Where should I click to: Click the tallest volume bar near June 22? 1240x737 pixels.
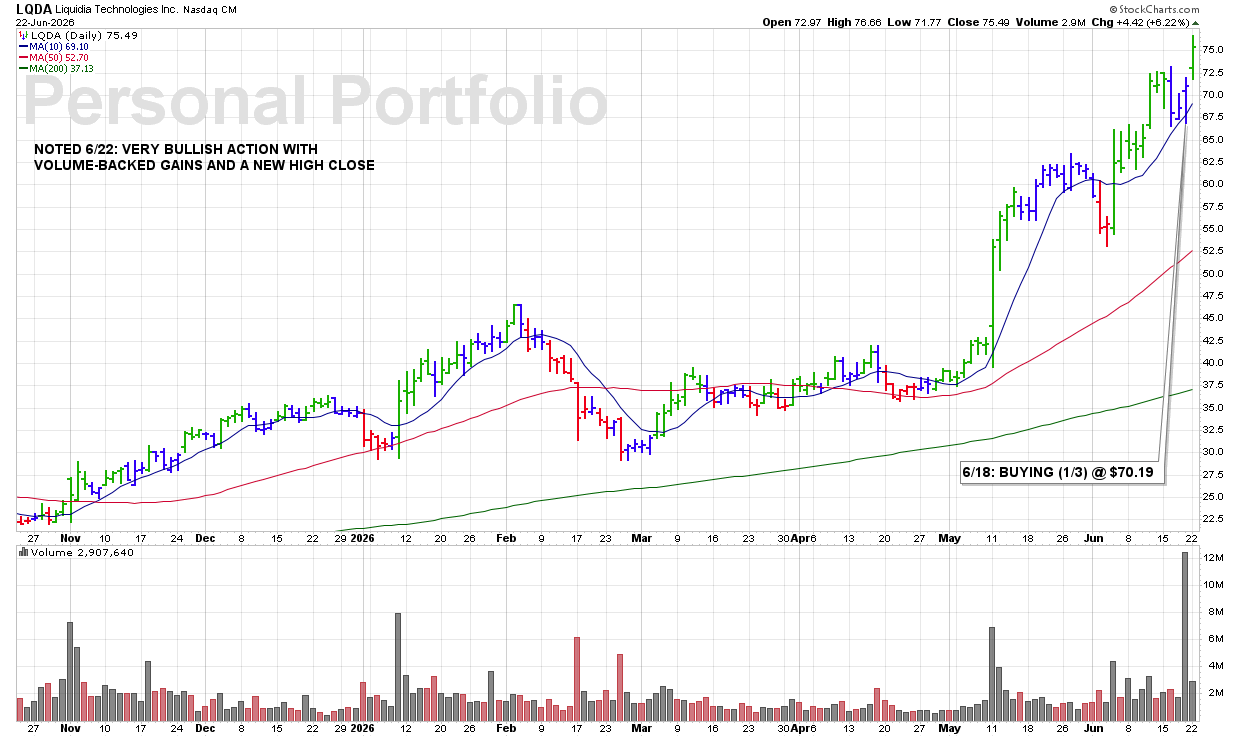tap(1185, 637)
